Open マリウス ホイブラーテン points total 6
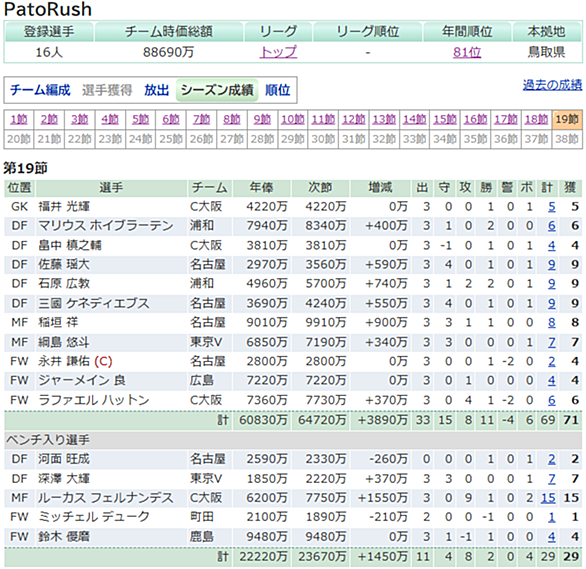The image size is (586, 569). coord(552,226)
